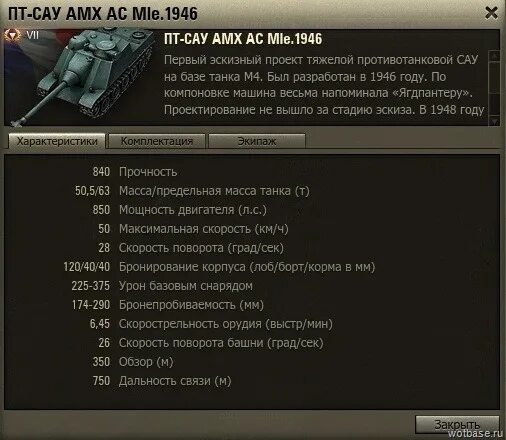The width and height of the screenshot is (506, 440).
Task: Select the Мощность двигателя stat row
Action: (180, 210)
